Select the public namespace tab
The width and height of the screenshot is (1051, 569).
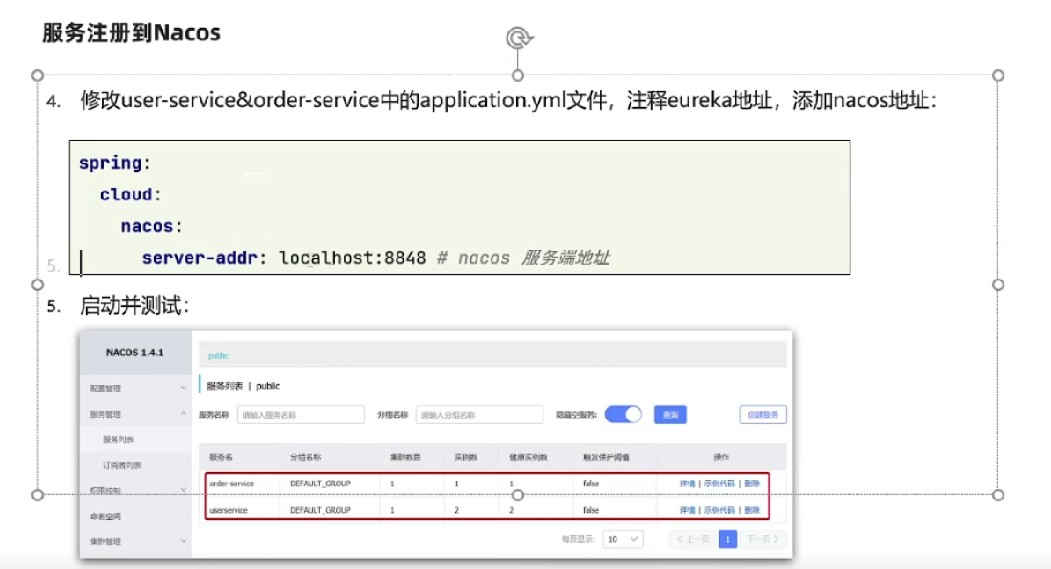[218, 355]
